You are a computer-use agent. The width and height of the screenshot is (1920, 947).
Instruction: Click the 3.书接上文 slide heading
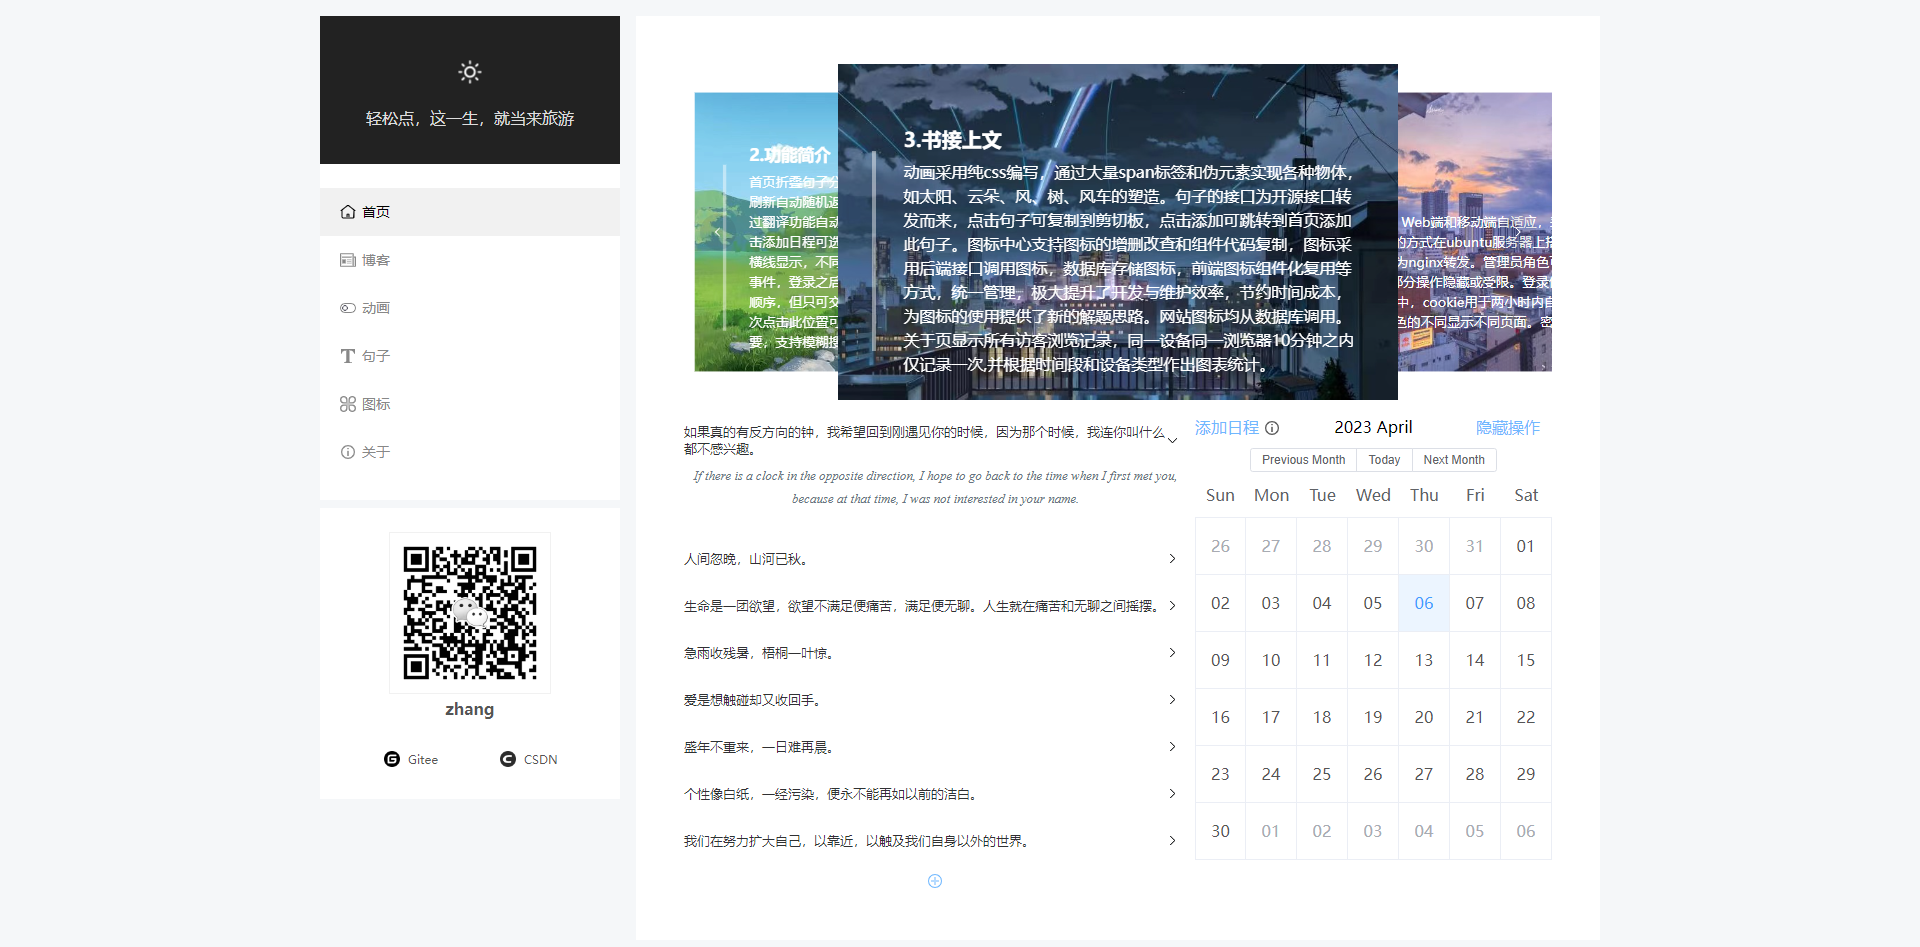(952, 140)
